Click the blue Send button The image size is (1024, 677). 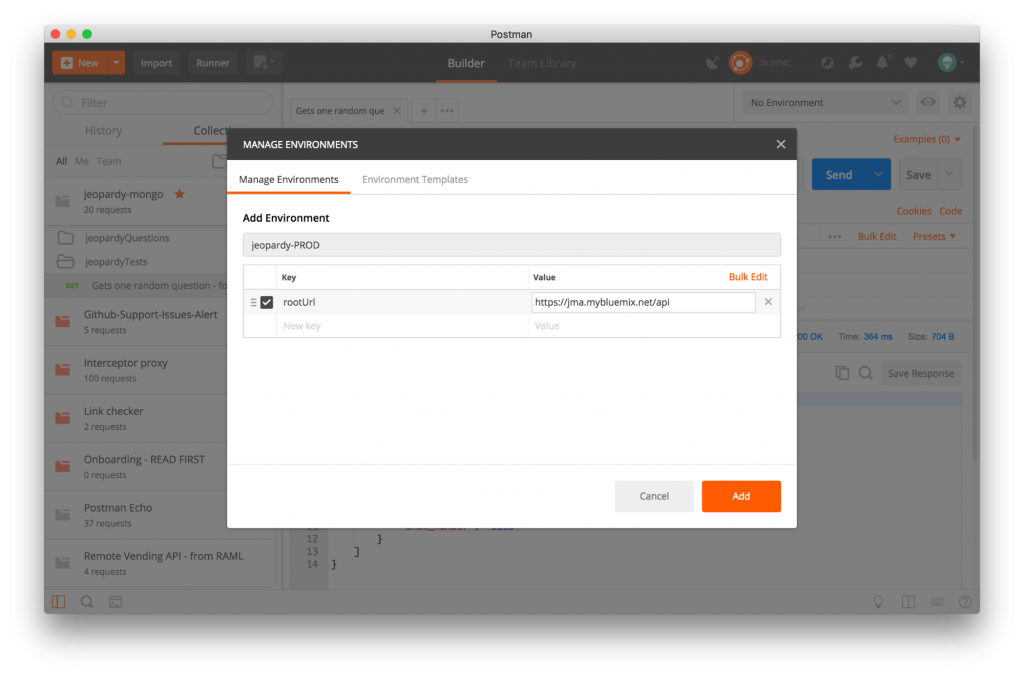[839, 174]
